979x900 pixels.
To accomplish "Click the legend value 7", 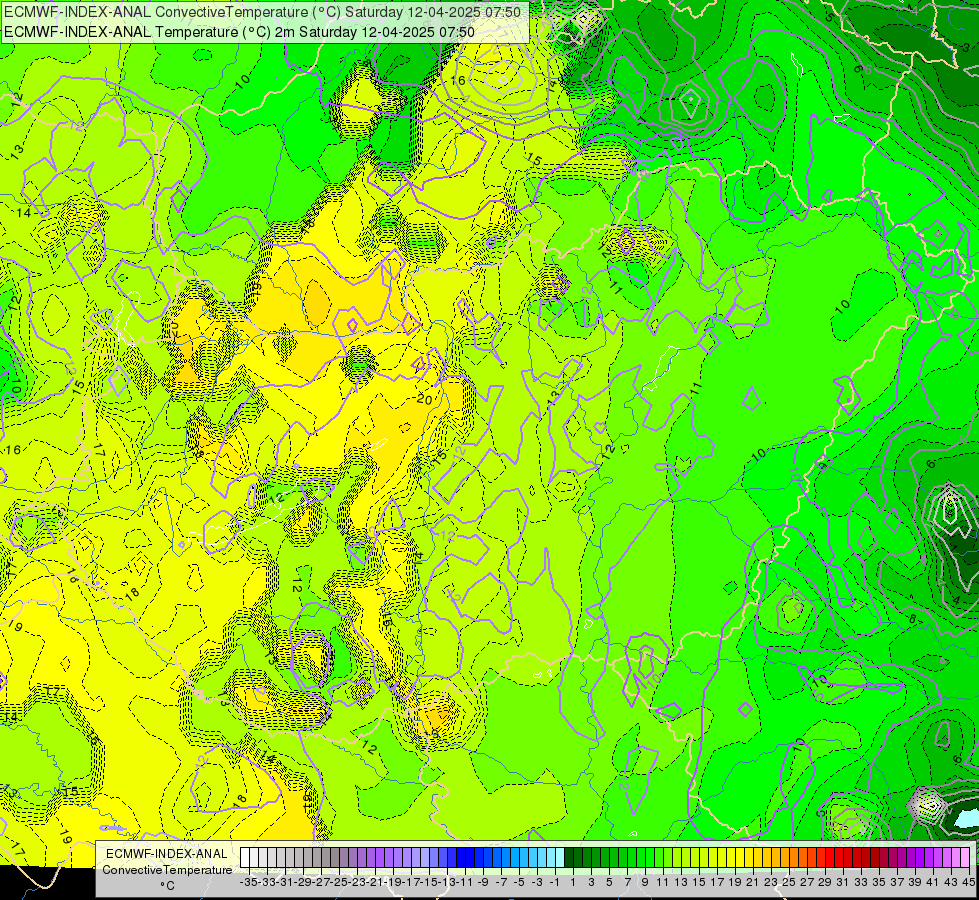I will tap(627, 882).
